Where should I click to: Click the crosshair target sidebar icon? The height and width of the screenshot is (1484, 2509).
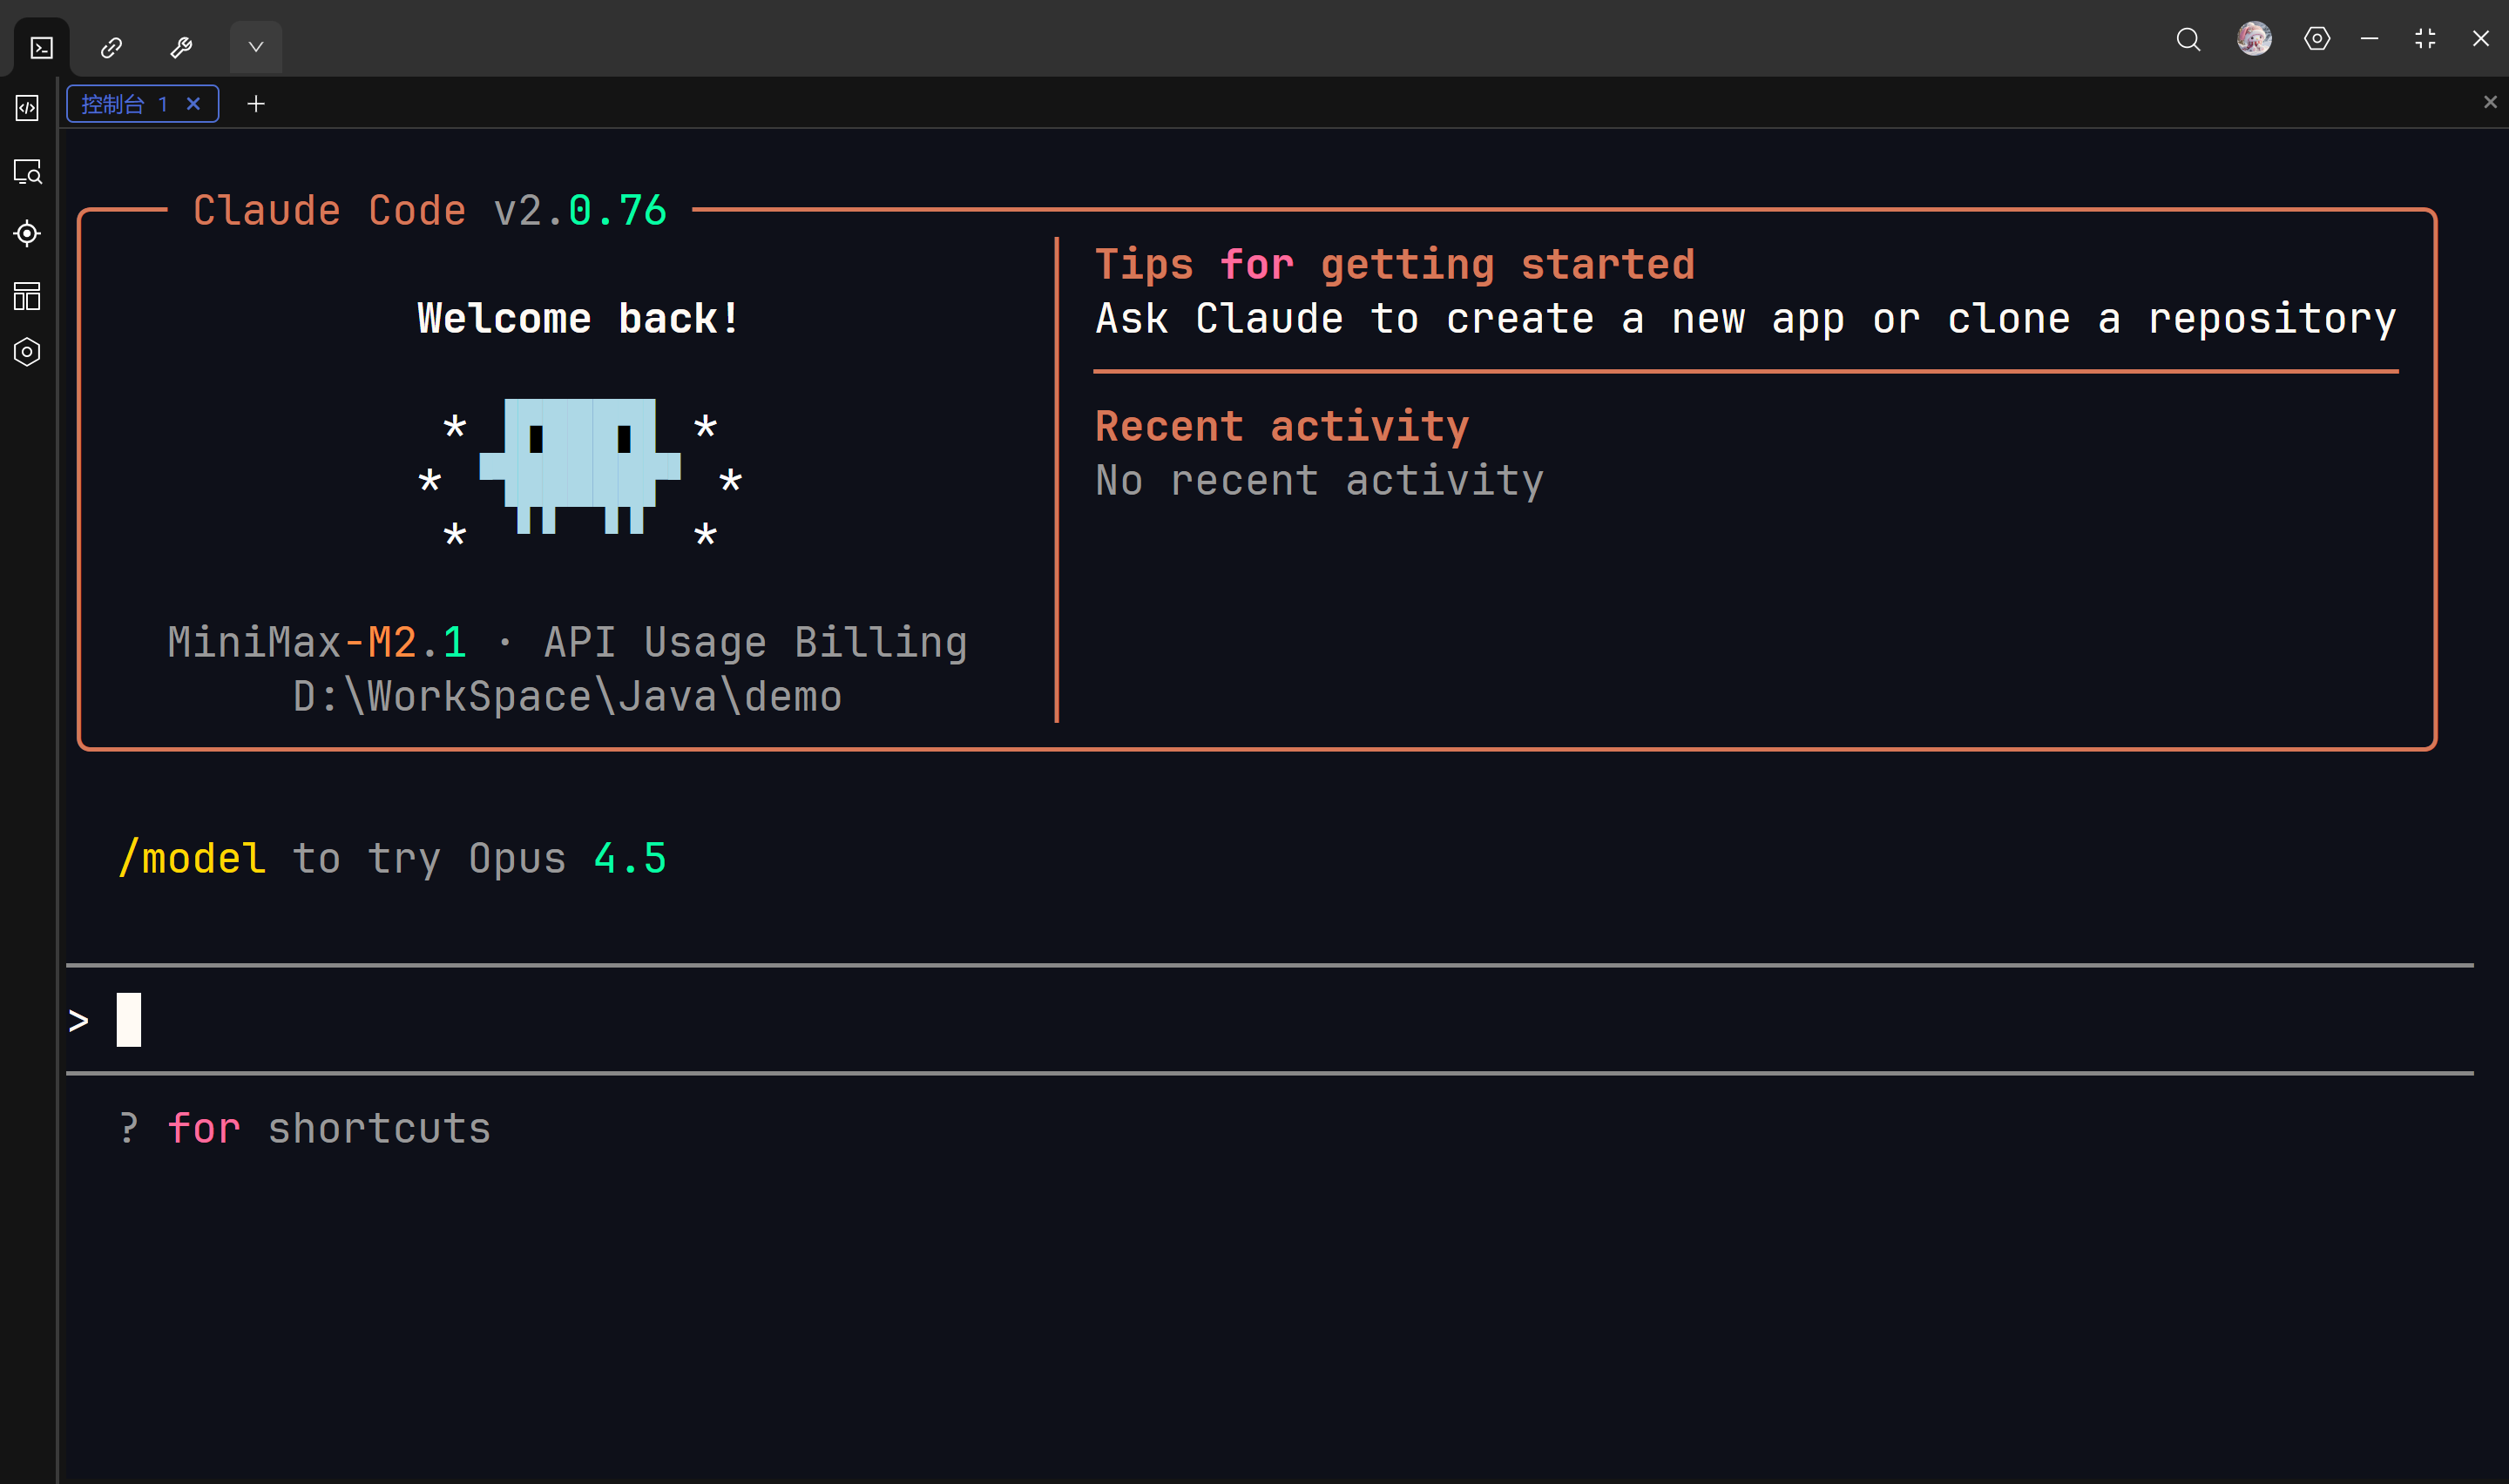[x=27, y=233]
